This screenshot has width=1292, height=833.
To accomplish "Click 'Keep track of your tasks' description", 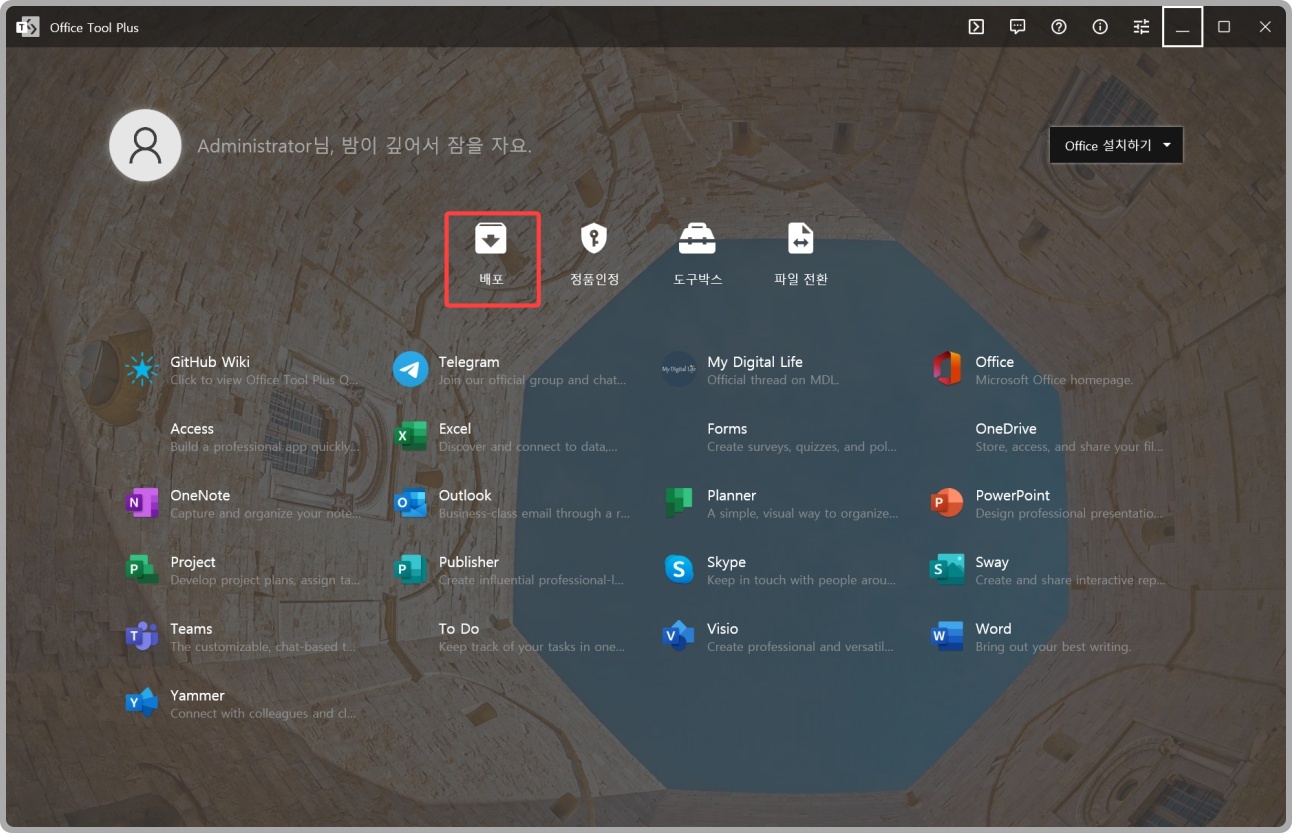I will (532, 647).
